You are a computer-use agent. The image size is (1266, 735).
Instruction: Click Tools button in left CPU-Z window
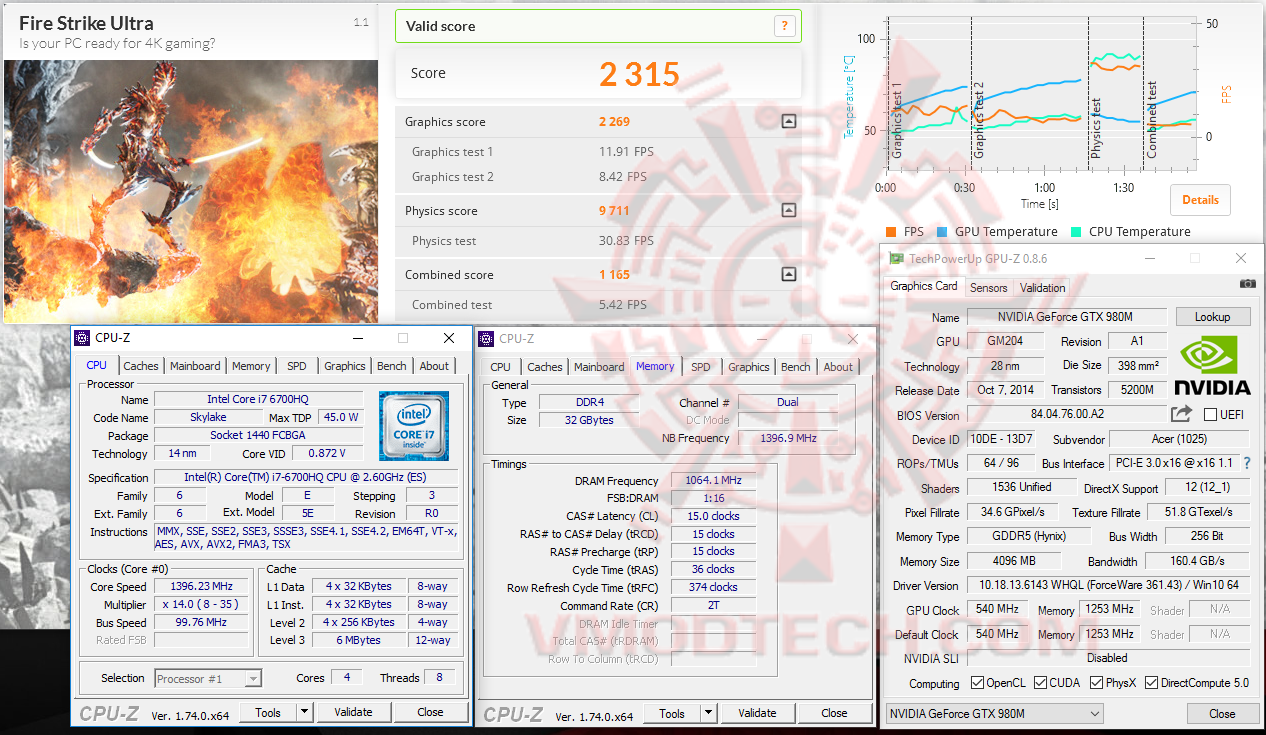(x=268, y=712)
